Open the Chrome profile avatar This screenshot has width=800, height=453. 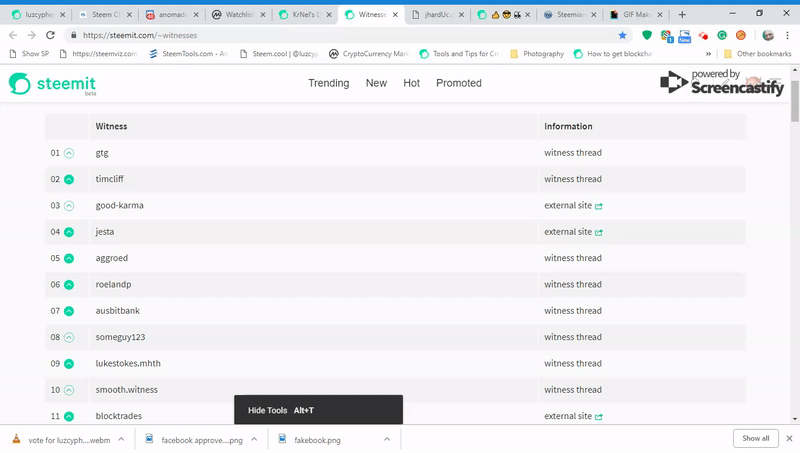tap(768, 35)
